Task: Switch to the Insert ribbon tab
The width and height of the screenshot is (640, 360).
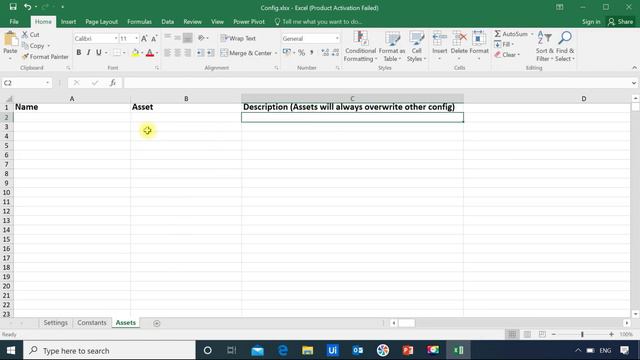Action: point(68,22)
